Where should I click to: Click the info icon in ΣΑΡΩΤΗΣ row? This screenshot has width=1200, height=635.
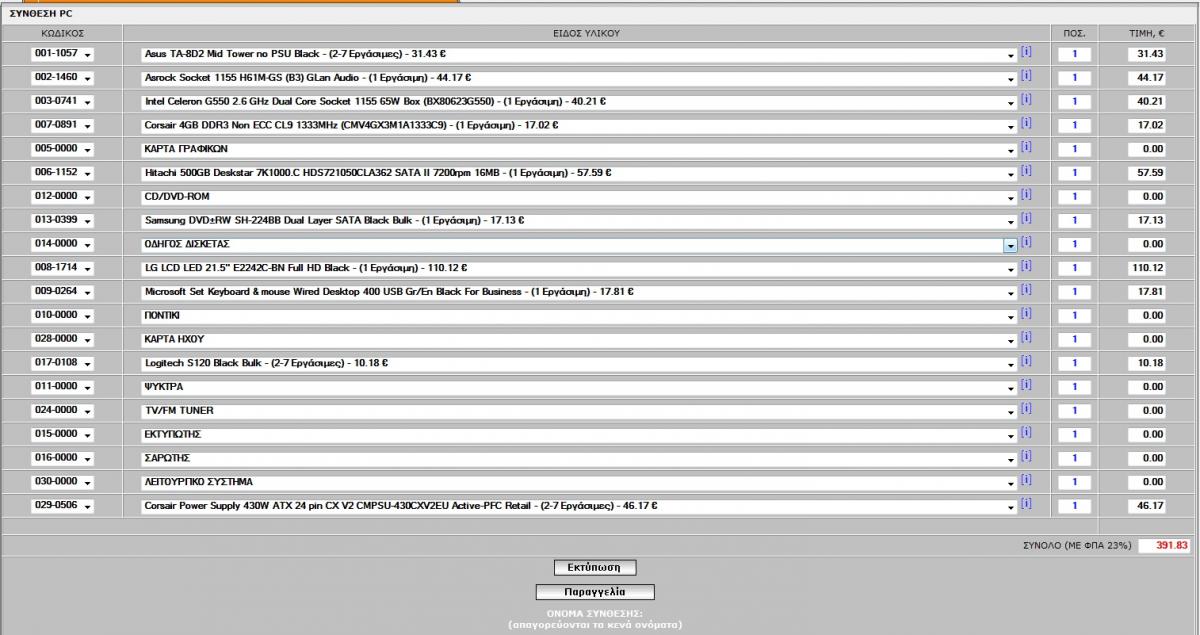[1026, 457]
